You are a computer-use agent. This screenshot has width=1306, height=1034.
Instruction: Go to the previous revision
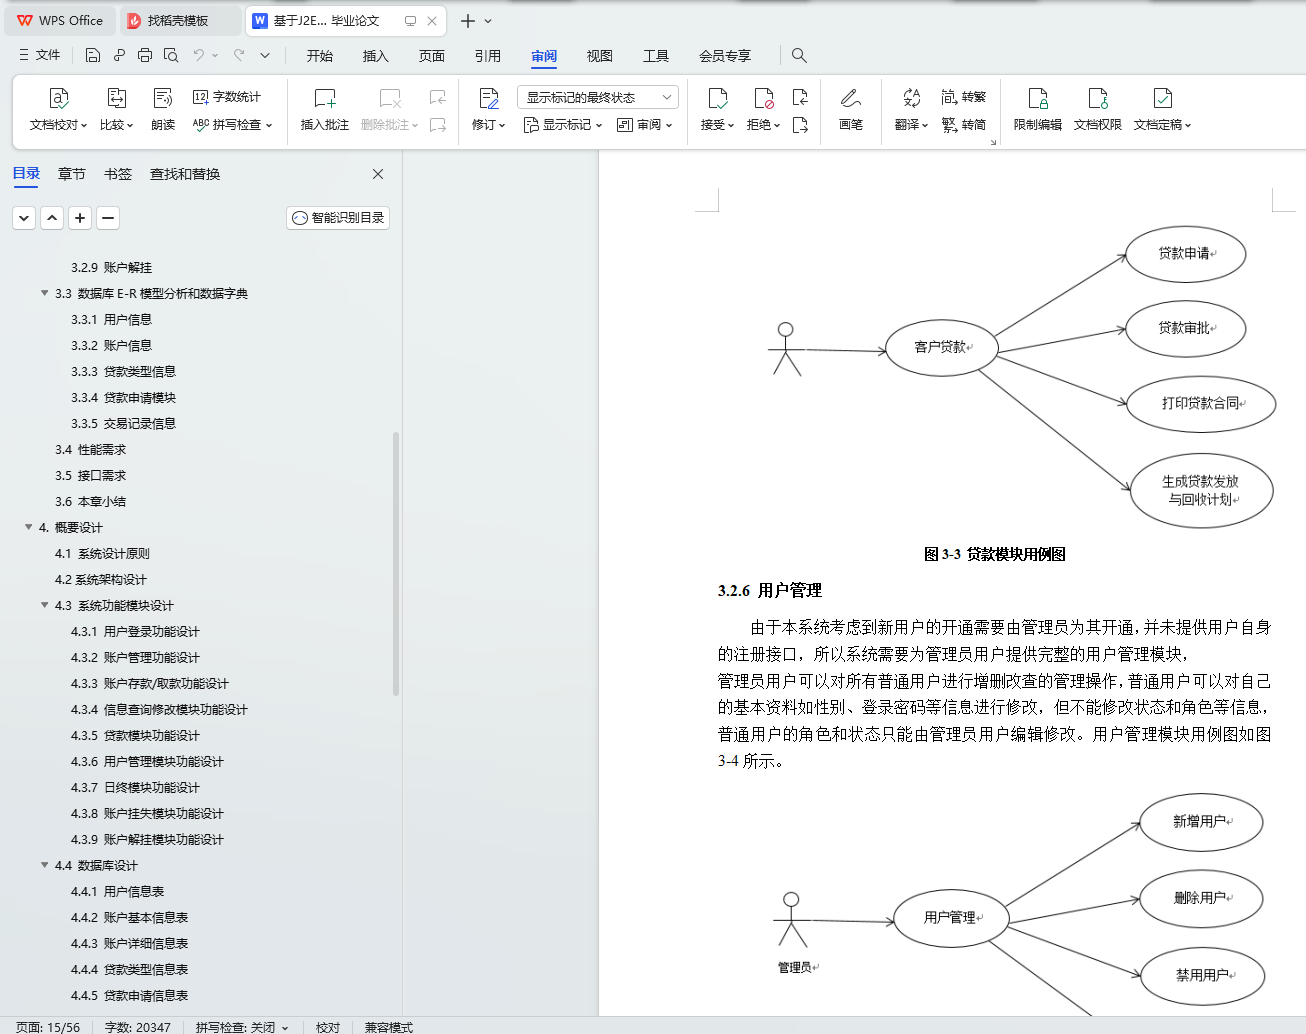click(800, 97)
